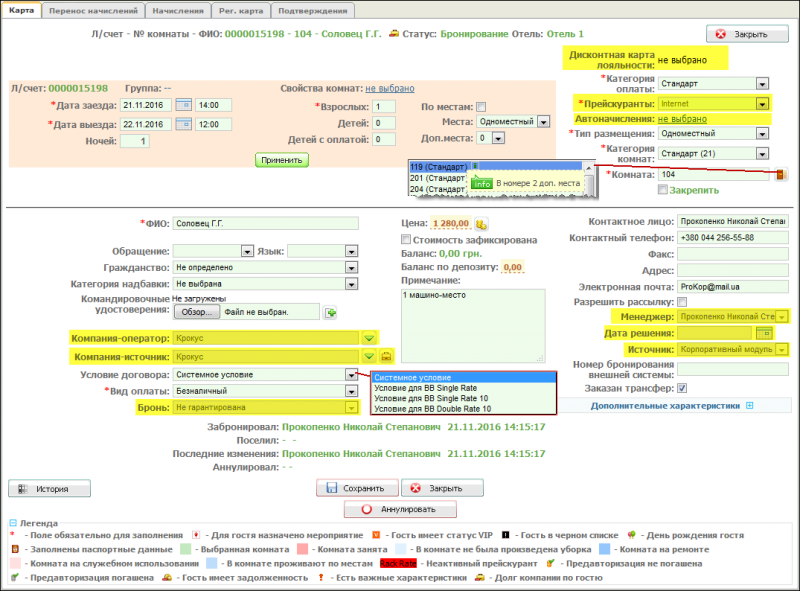Switch to the Перенос начислений tab
This screenshot has width=800, height=591.
coord(95,11)
